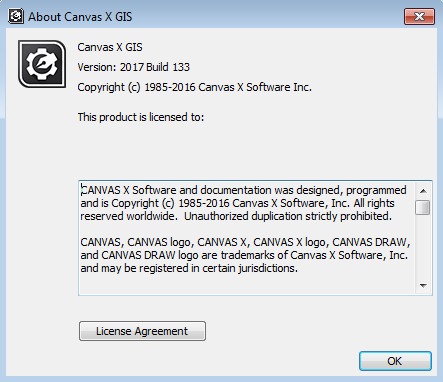Screen dimensions: 443x382
Task: Click the empty area below the trademark text
Action: coord(247,284)
